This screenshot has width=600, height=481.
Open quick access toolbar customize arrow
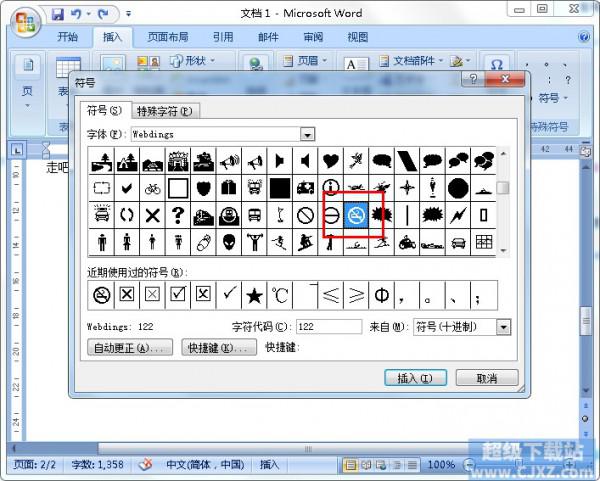point(129,14)
